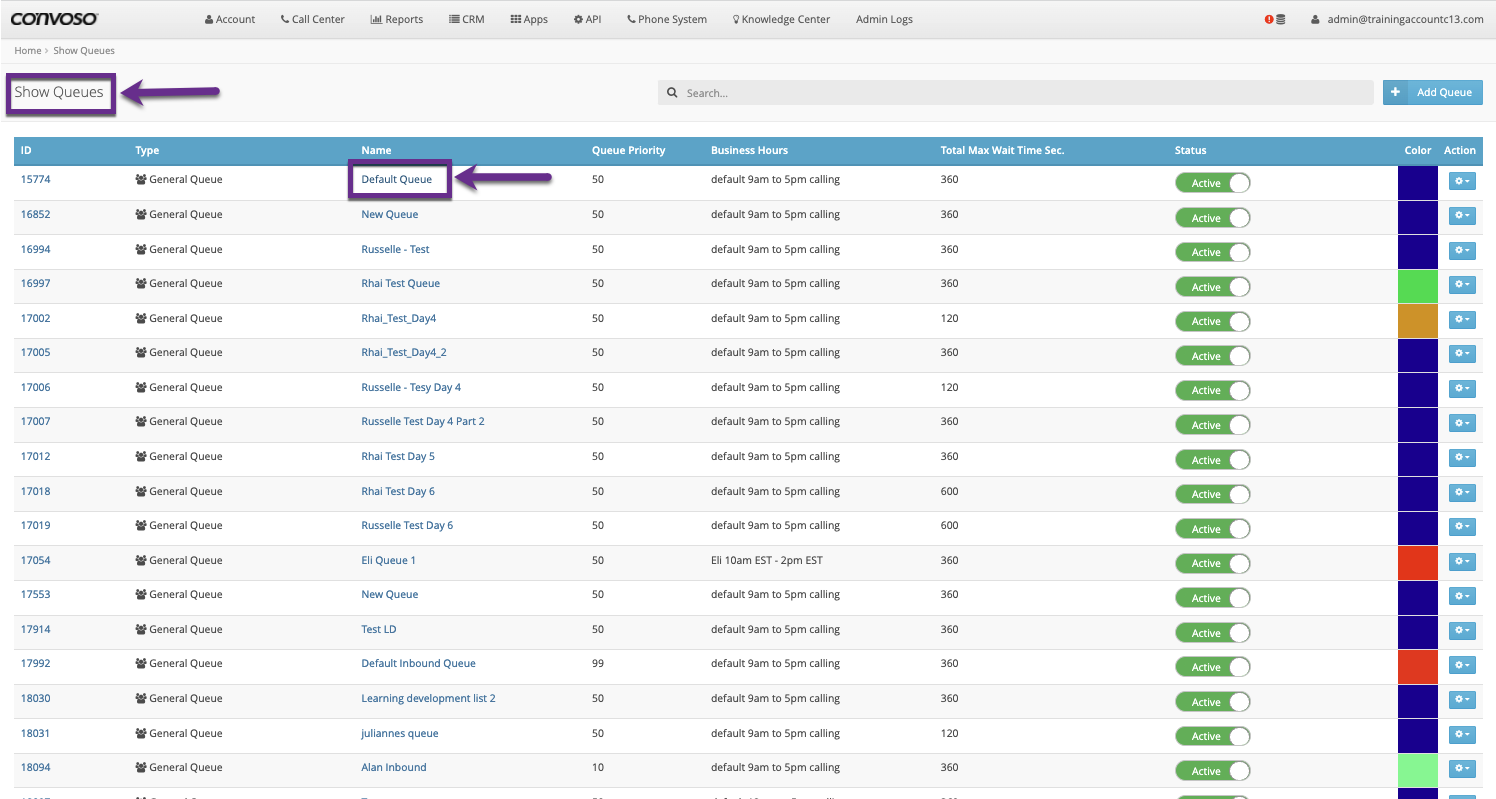The height and width of the screenshot is (799, 1496).
Task: Open the Reports menu
Action: [x=396, y=19]
